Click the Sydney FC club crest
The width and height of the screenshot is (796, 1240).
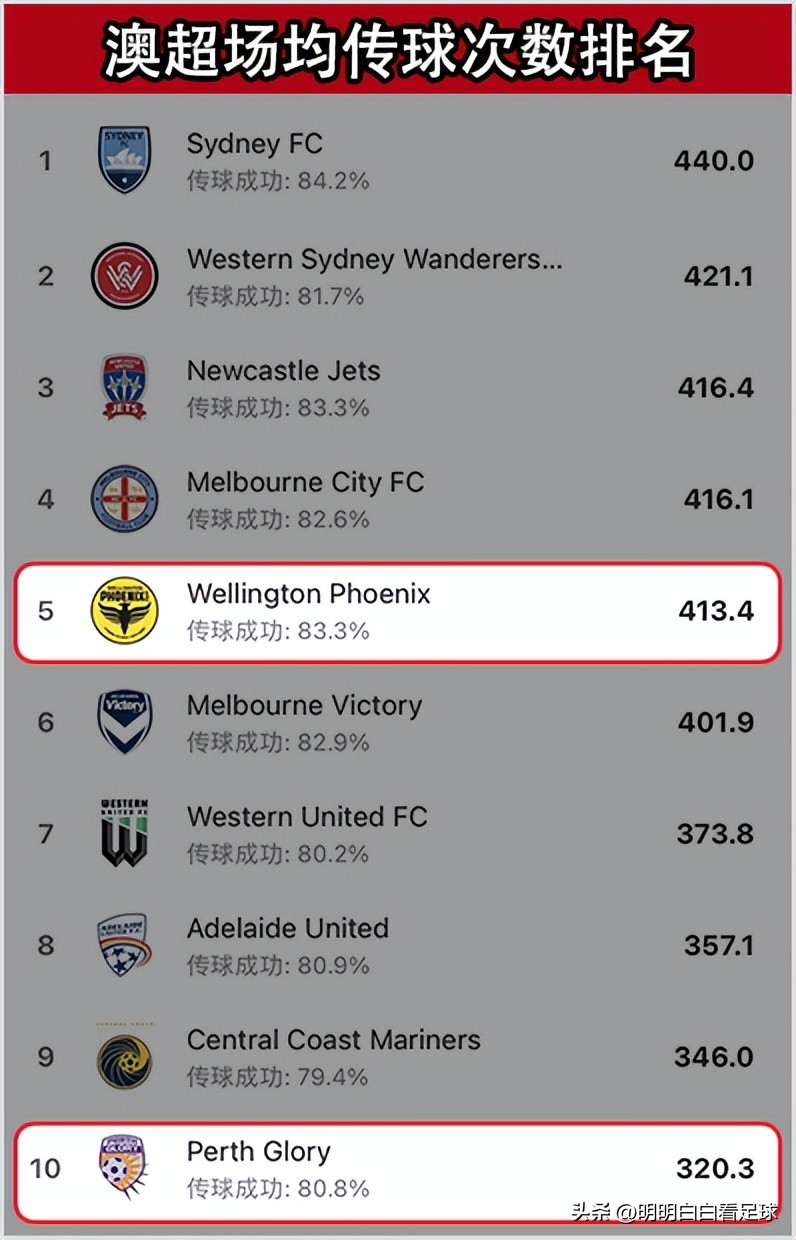(x=125, y=160)
